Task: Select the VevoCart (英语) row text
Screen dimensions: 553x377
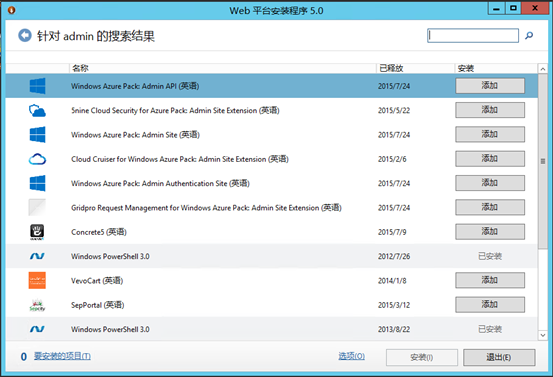Action: tap(97, 281)
